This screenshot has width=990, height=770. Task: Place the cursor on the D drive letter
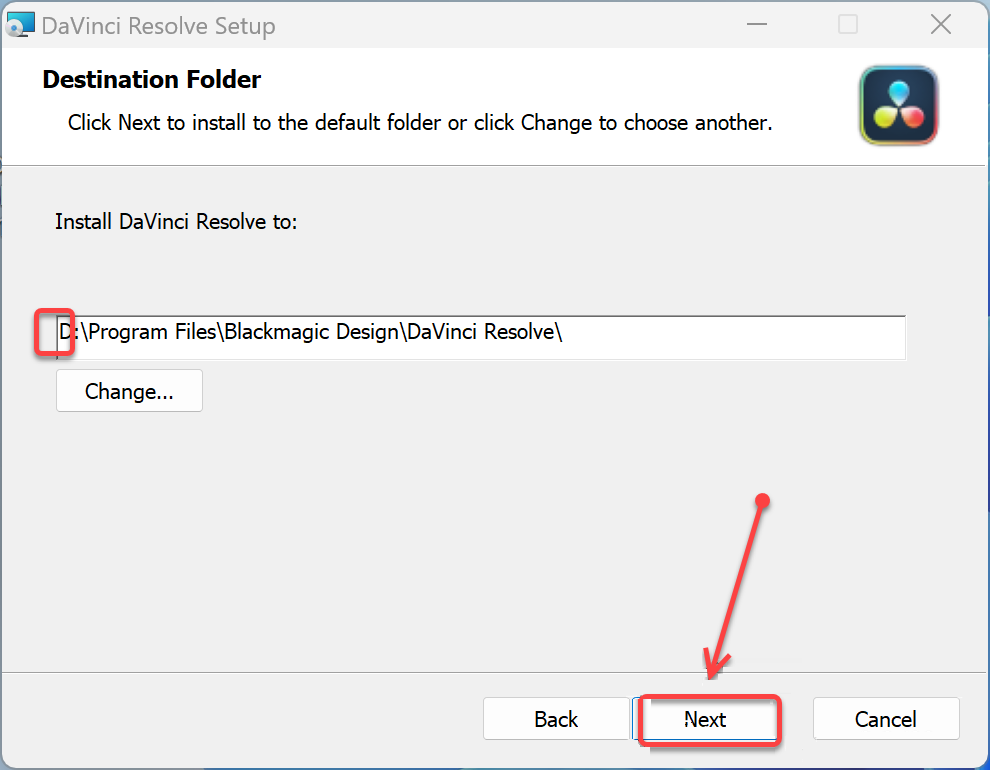(x=66, y=333)
